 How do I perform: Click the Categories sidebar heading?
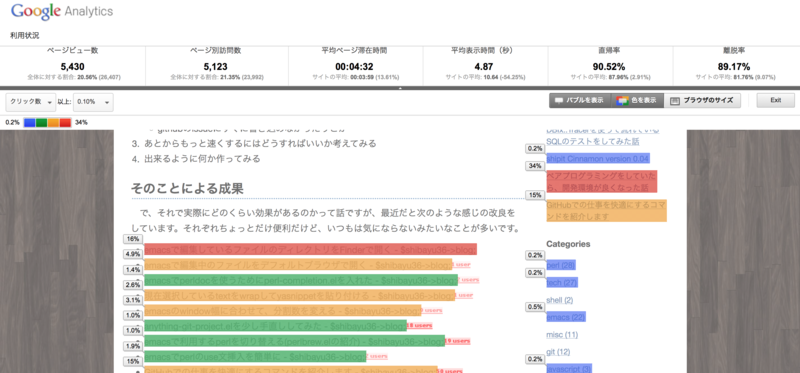click(568, 244)
